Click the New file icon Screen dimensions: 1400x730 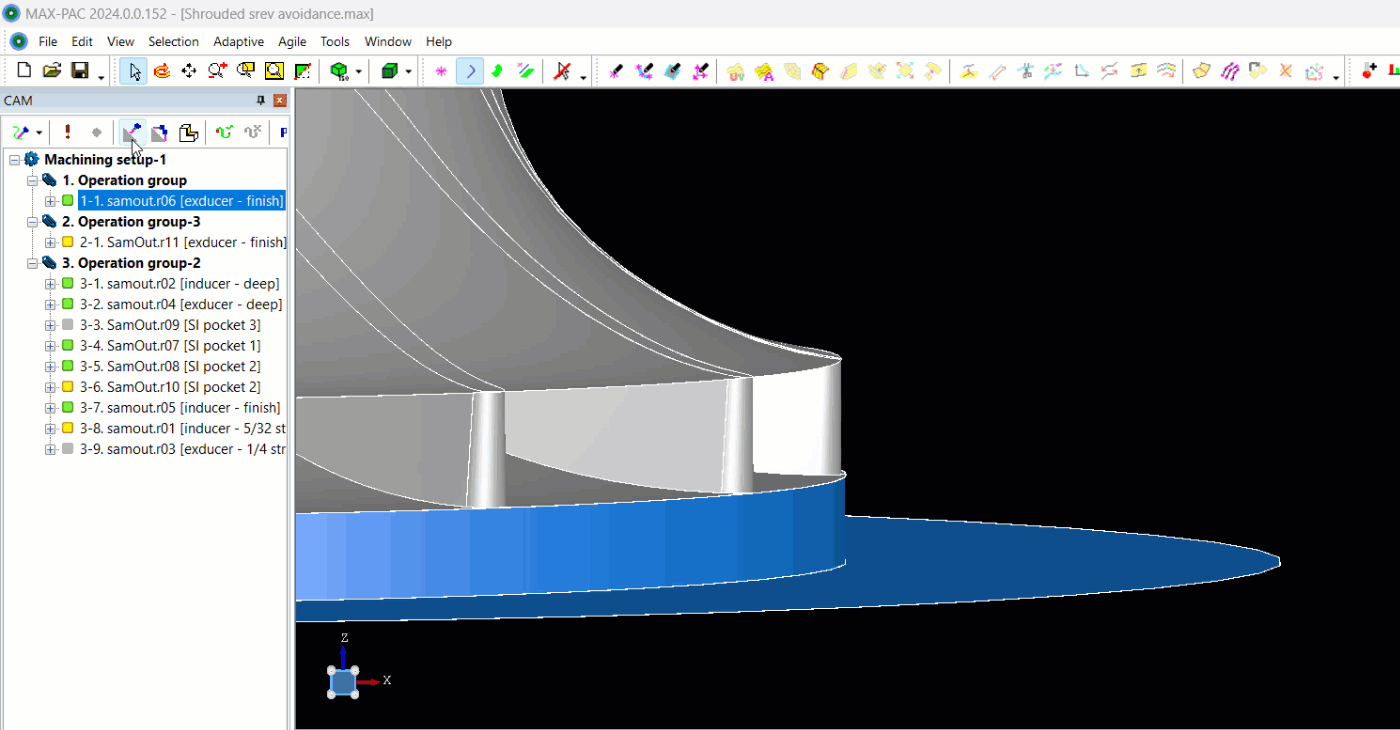24,71
